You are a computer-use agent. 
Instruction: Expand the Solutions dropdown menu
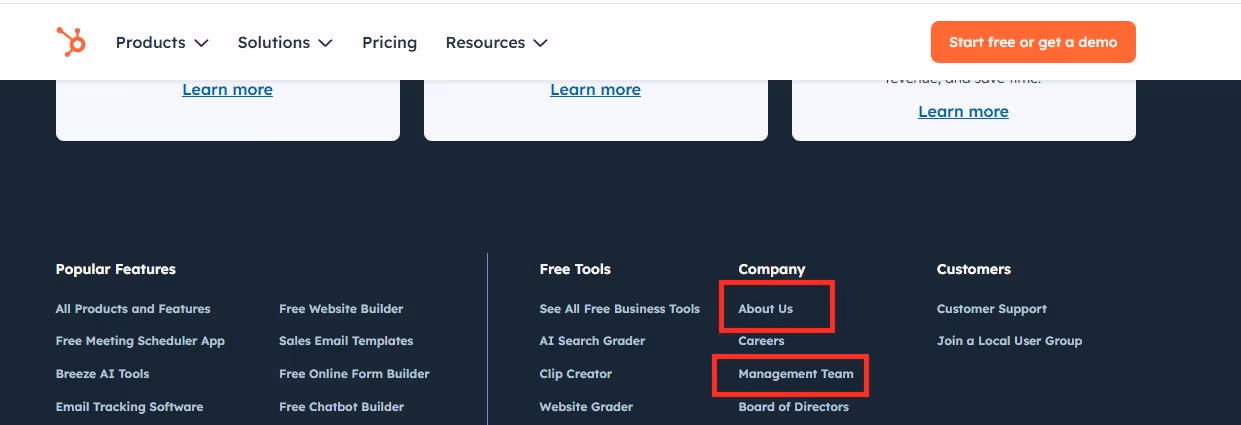285,42
